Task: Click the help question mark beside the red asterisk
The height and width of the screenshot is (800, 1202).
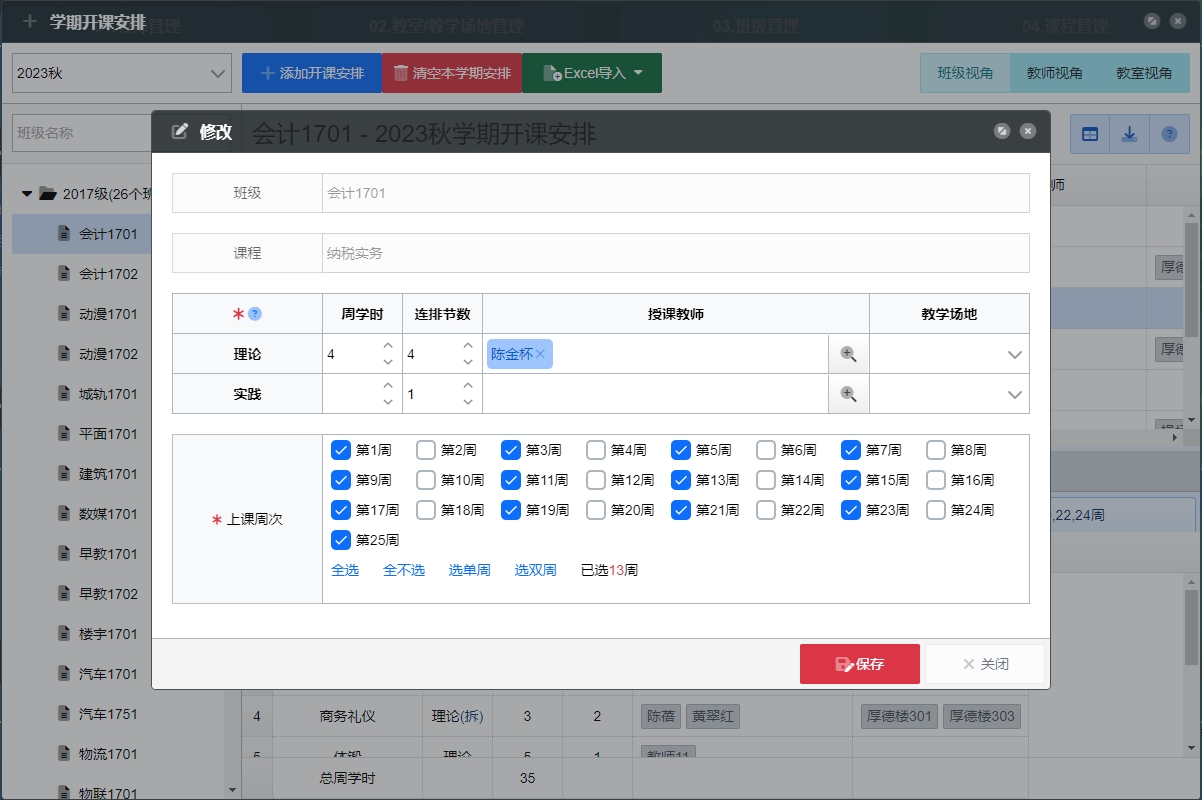Action: tap(255, 314)
